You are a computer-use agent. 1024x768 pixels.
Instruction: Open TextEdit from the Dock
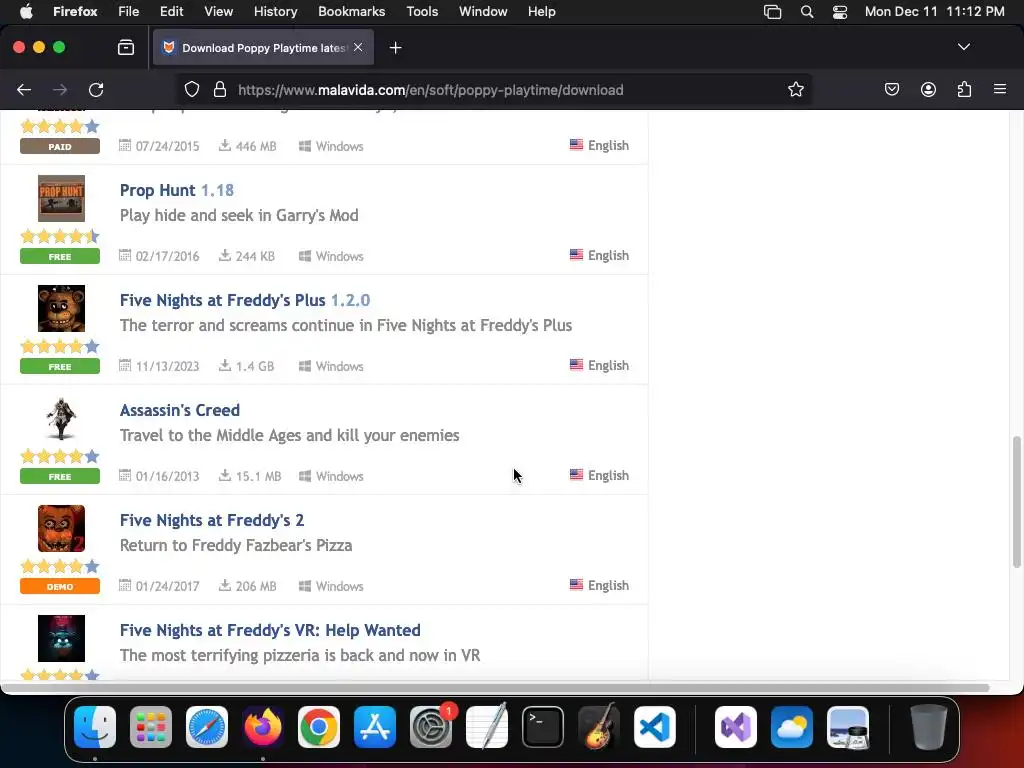tap(487, 727)
